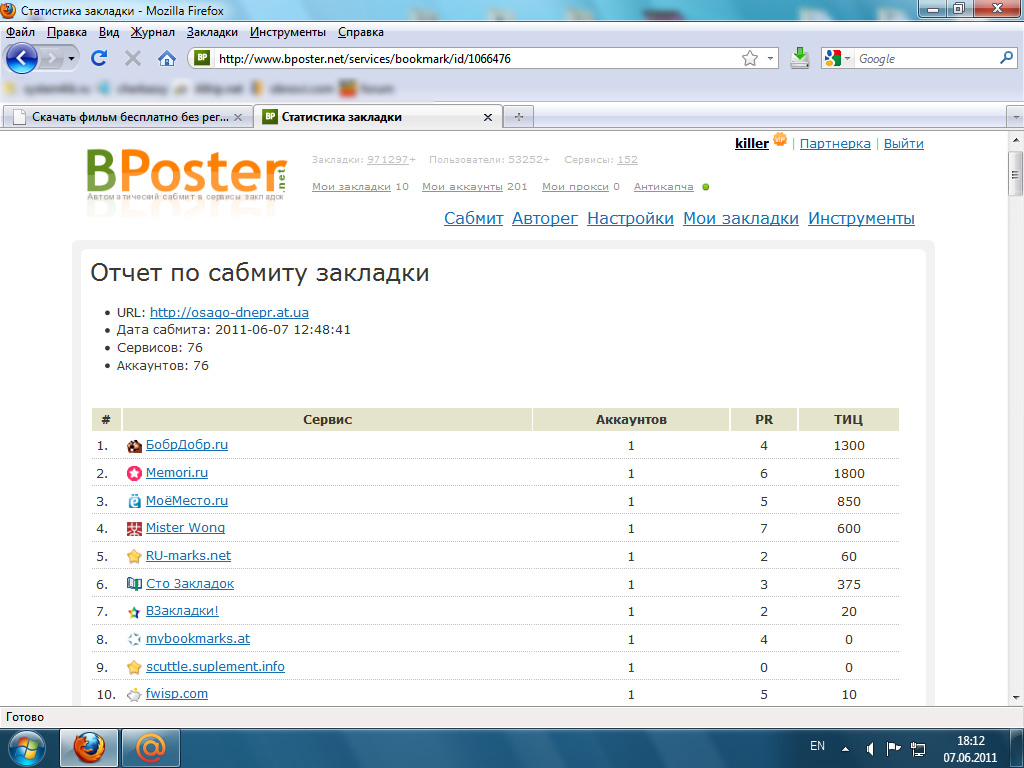Open the Windows Start menu
Screen dimensions: 1024x768
(27, 748)
